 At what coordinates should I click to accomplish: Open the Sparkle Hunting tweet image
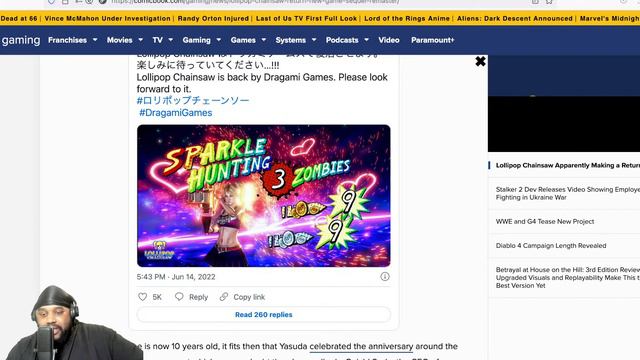pos(264,196)
